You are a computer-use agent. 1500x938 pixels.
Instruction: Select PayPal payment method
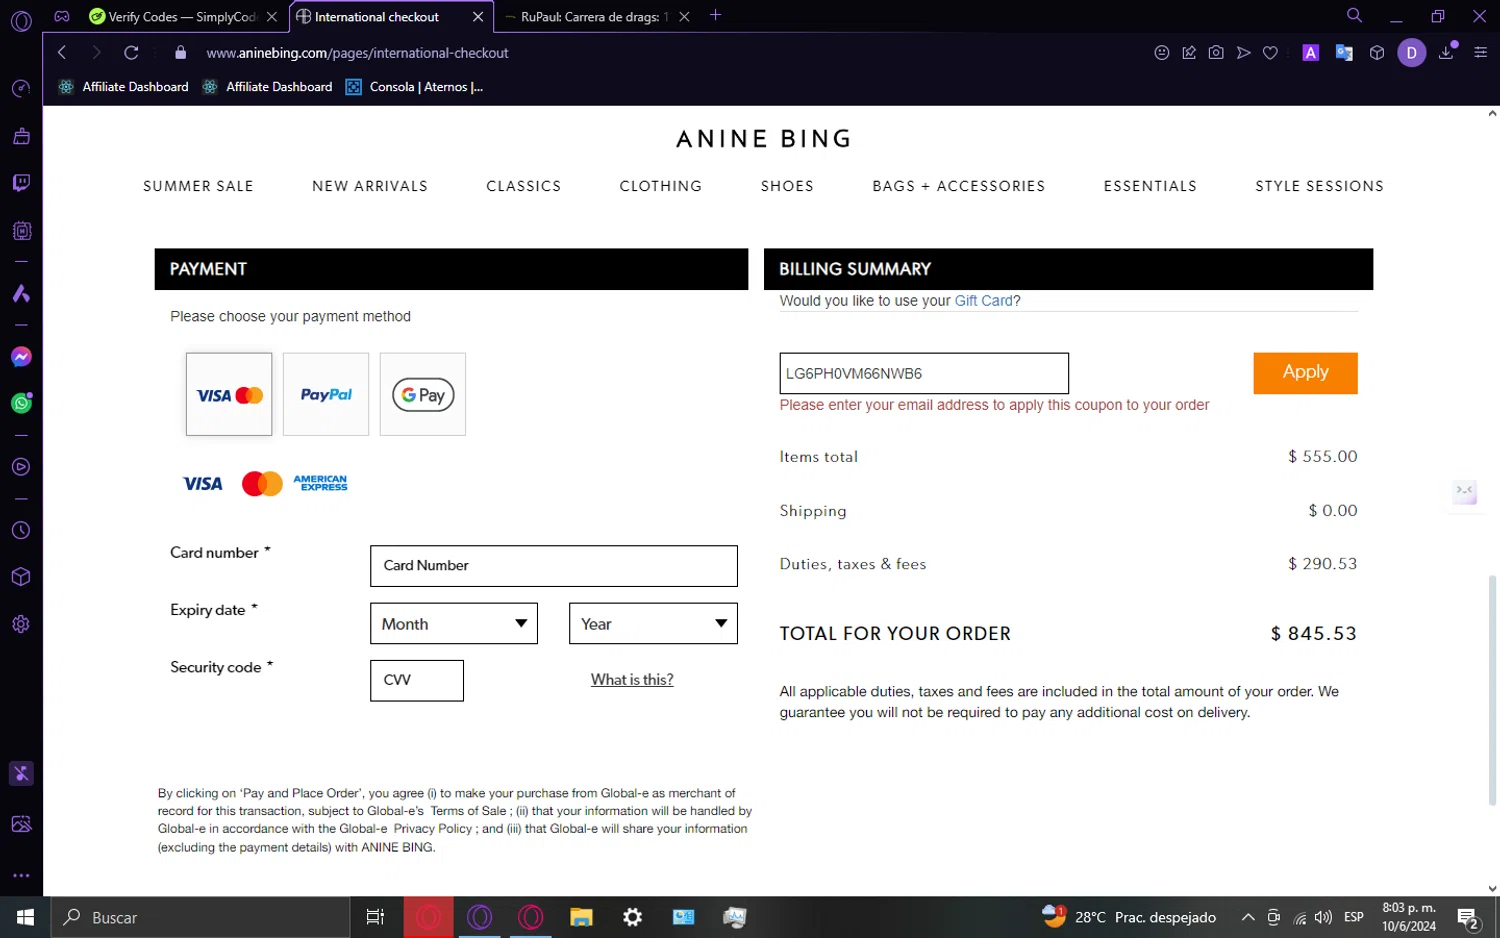click(326, 394)
